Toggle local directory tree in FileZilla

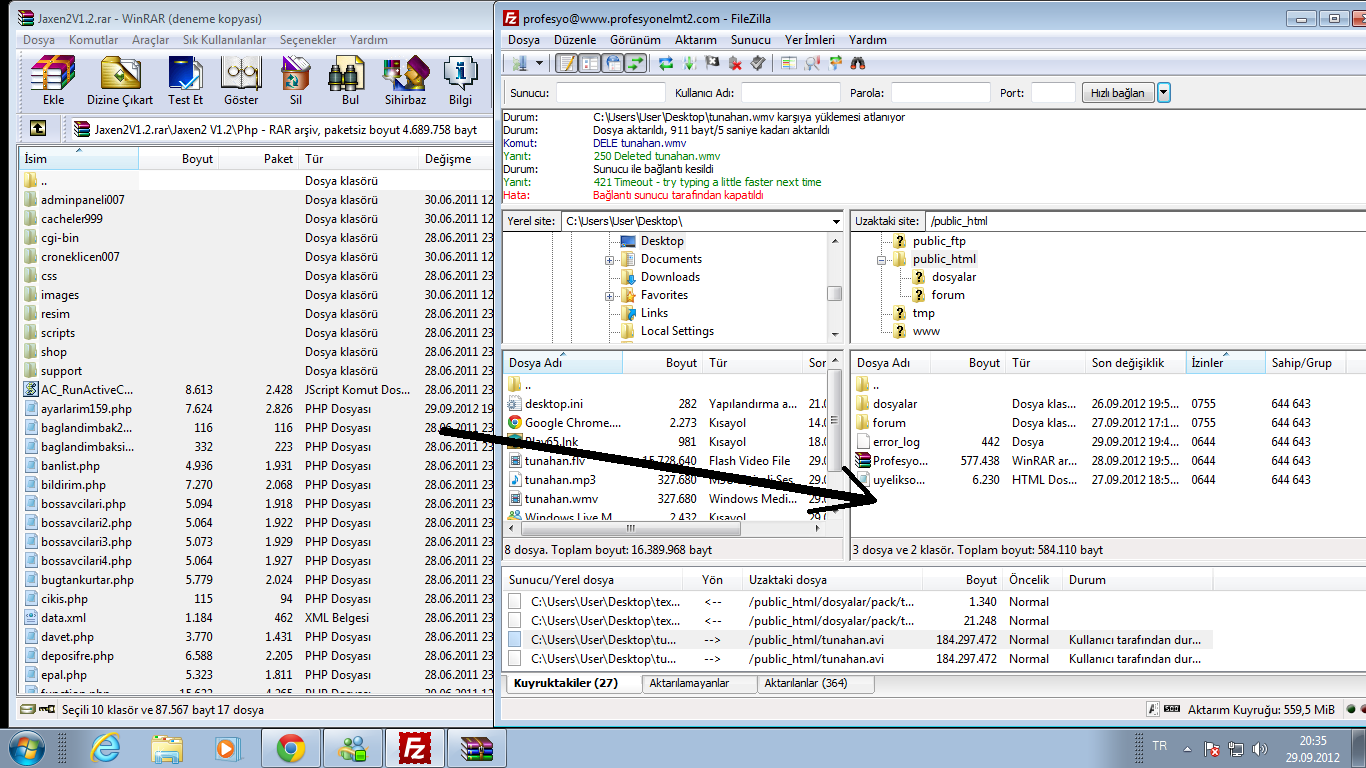click(590, 63)
